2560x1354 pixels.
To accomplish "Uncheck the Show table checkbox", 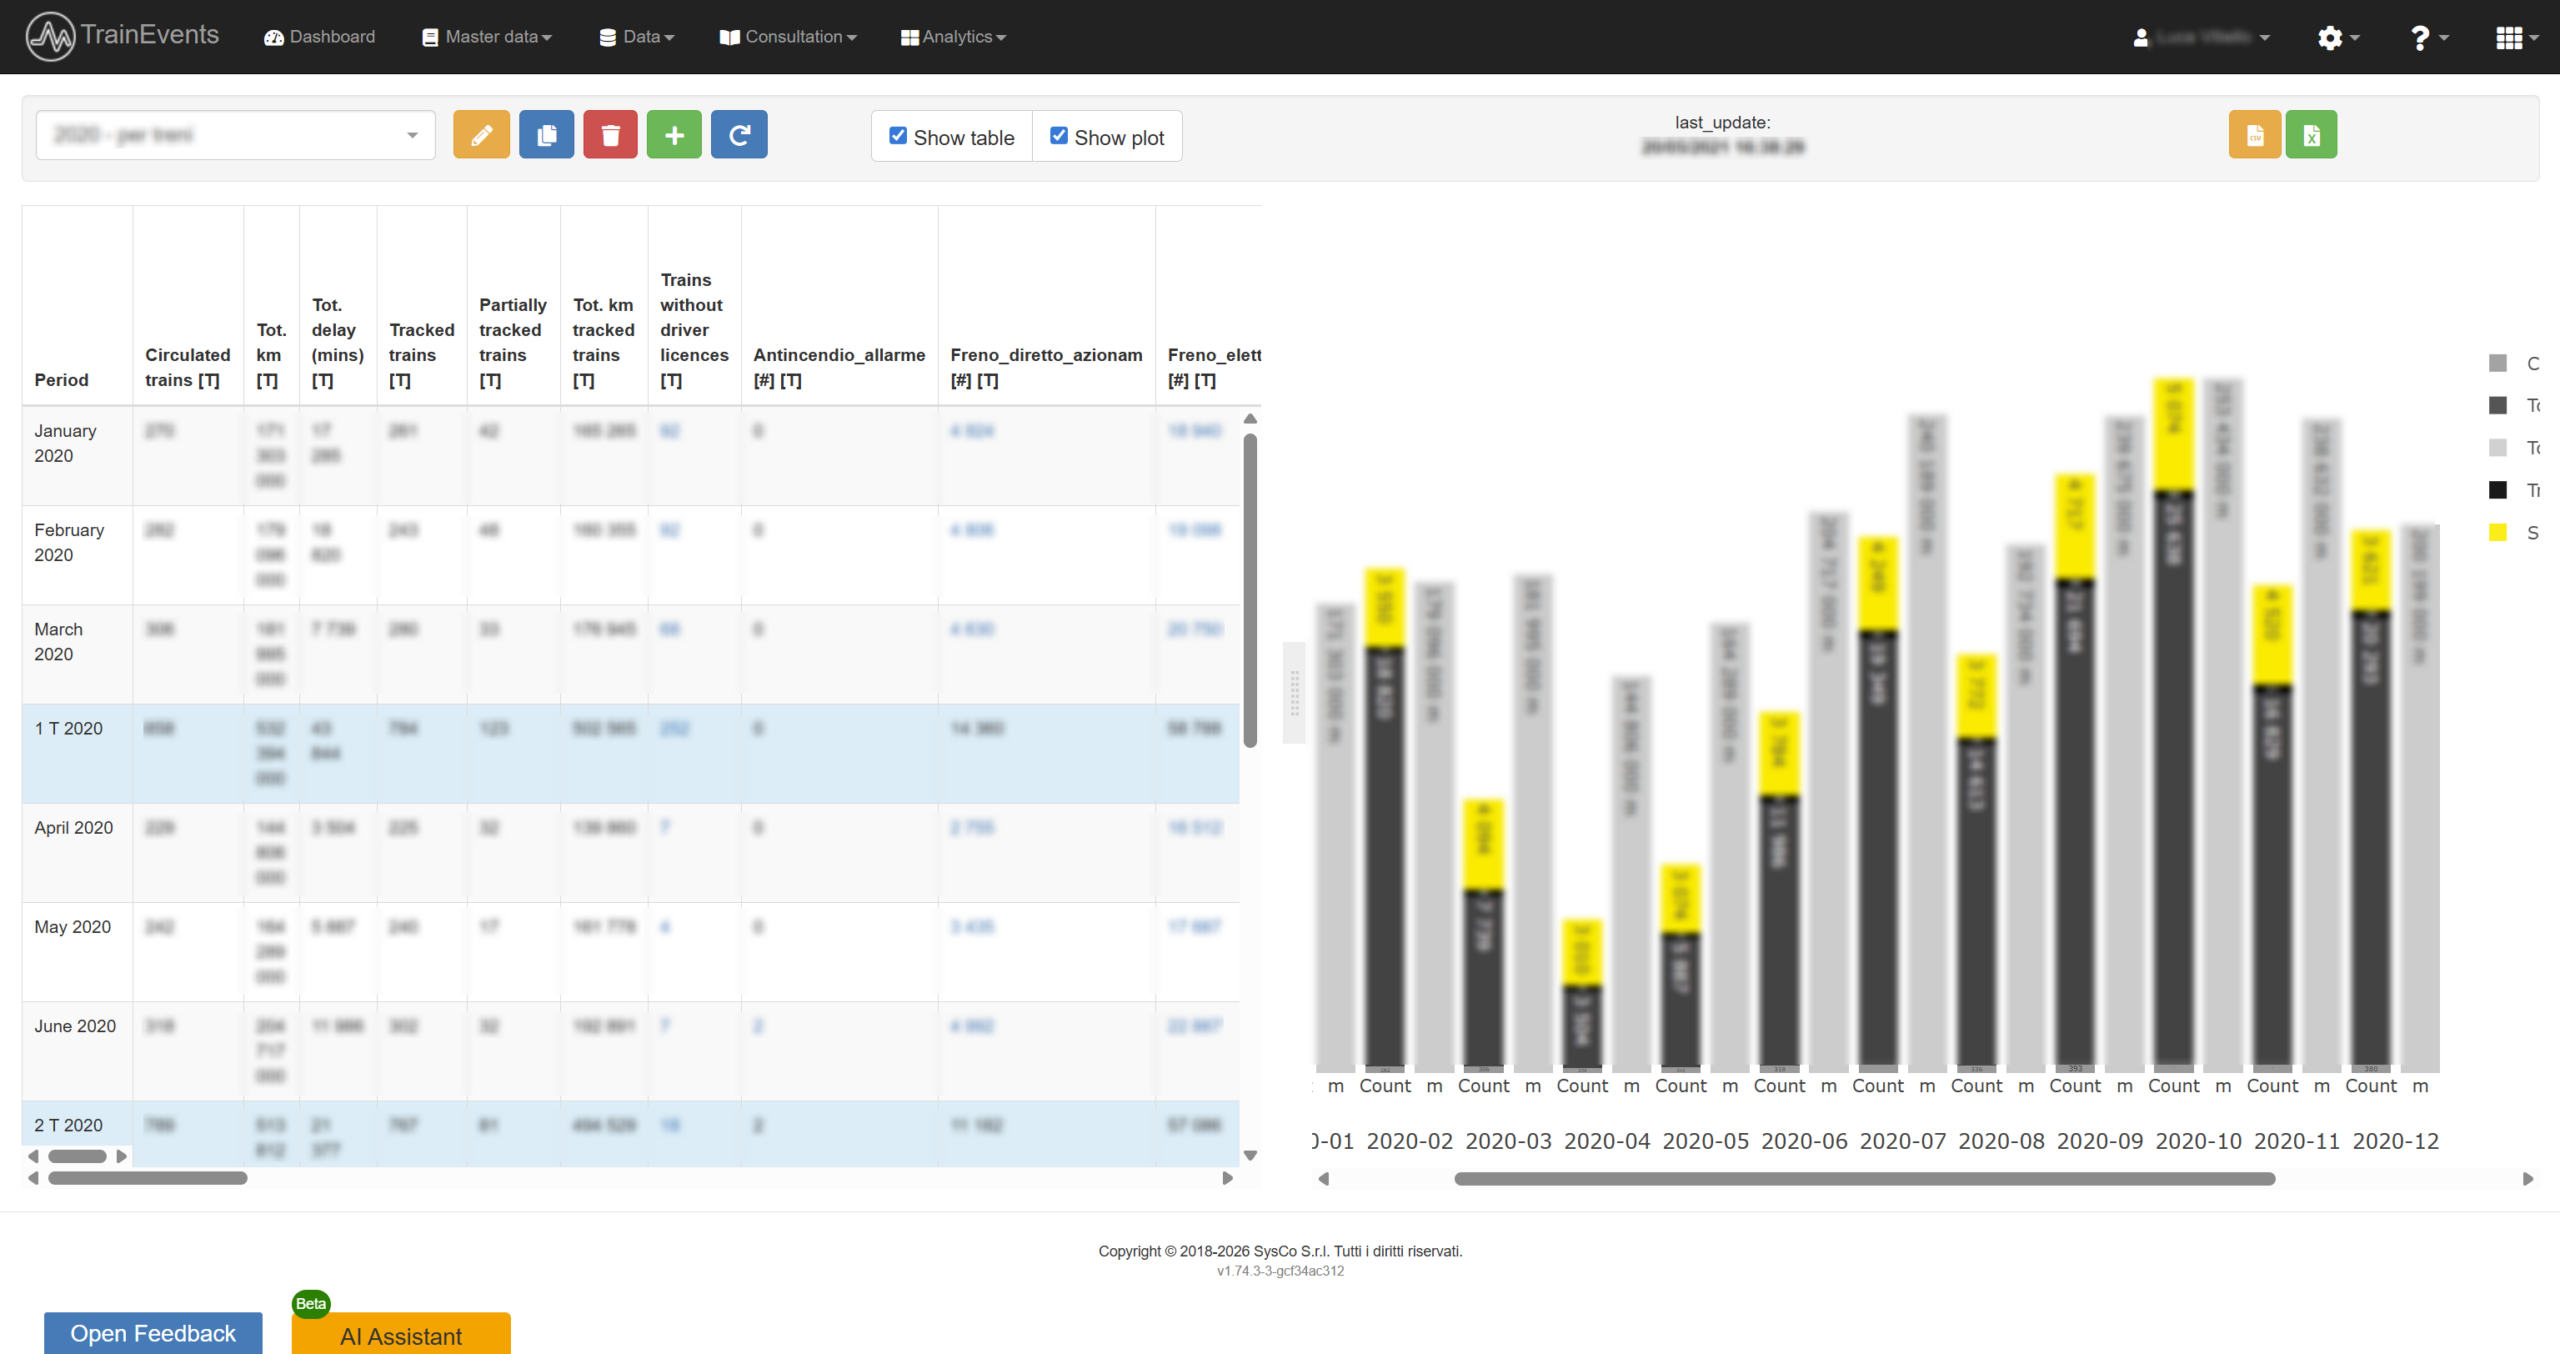I will point(898,136).
